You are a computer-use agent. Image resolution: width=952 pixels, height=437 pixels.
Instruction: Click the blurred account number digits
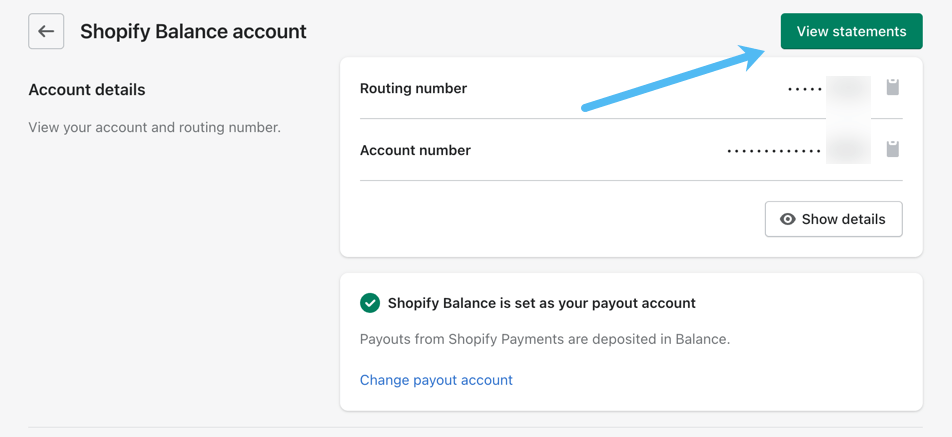point(848,150)
